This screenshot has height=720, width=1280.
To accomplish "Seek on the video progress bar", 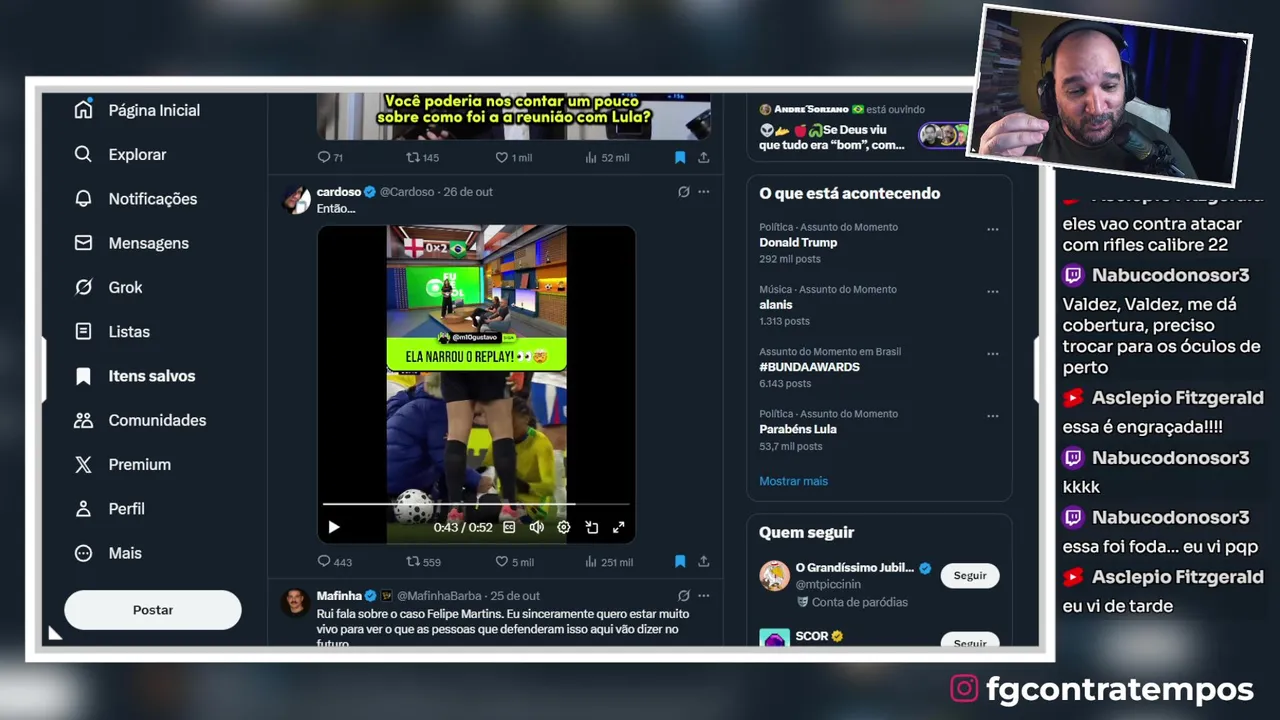I will click(x=476, y=506).
